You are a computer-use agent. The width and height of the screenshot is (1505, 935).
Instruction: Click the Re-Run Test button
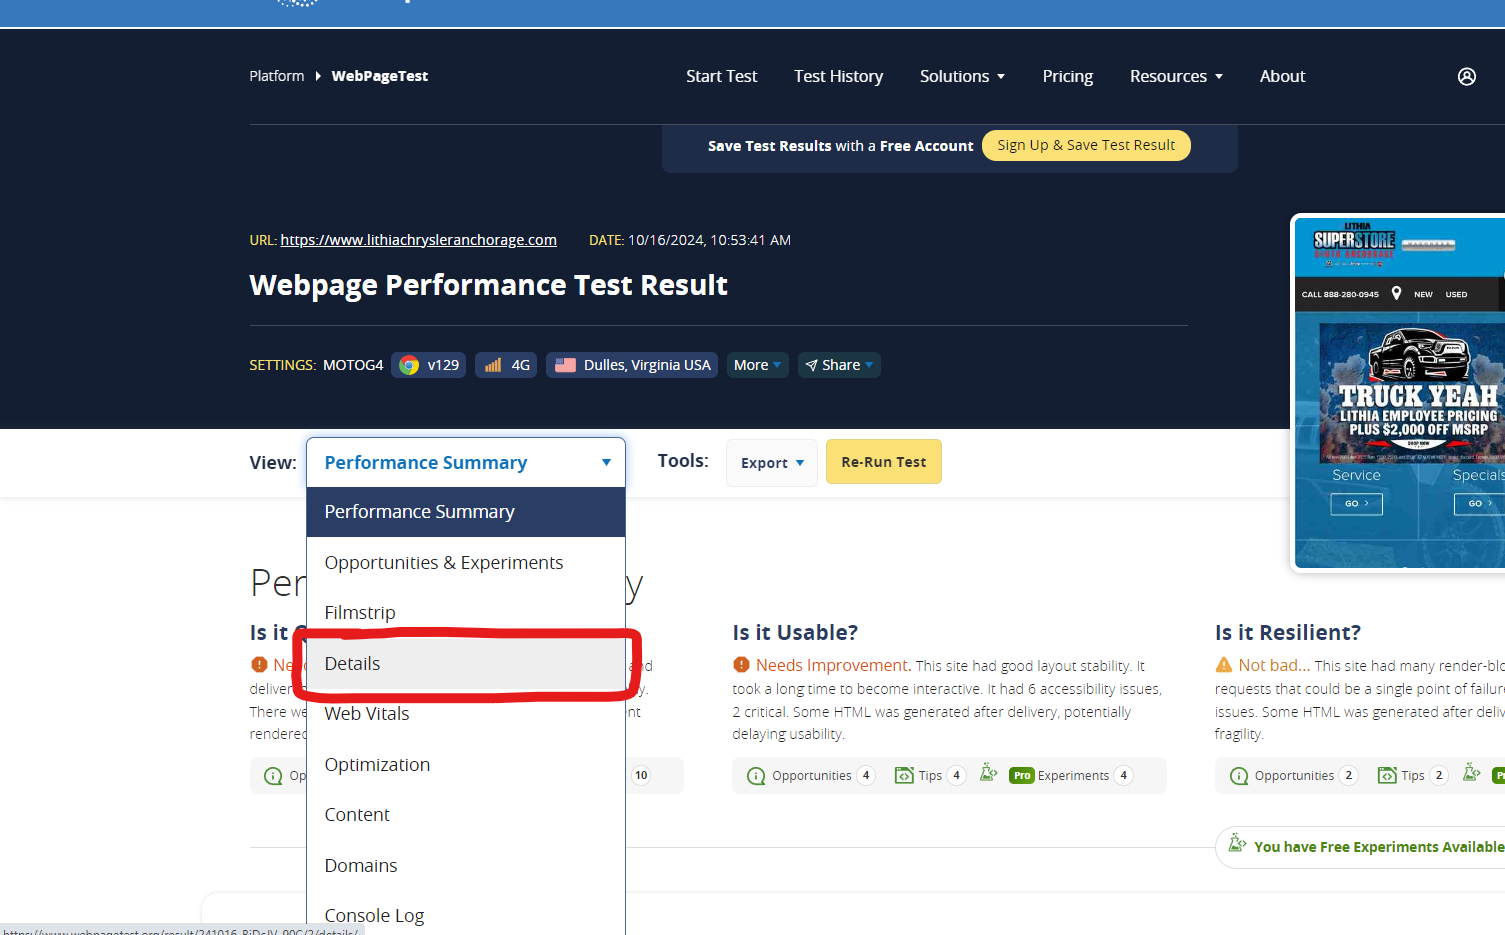pos(883,462)
